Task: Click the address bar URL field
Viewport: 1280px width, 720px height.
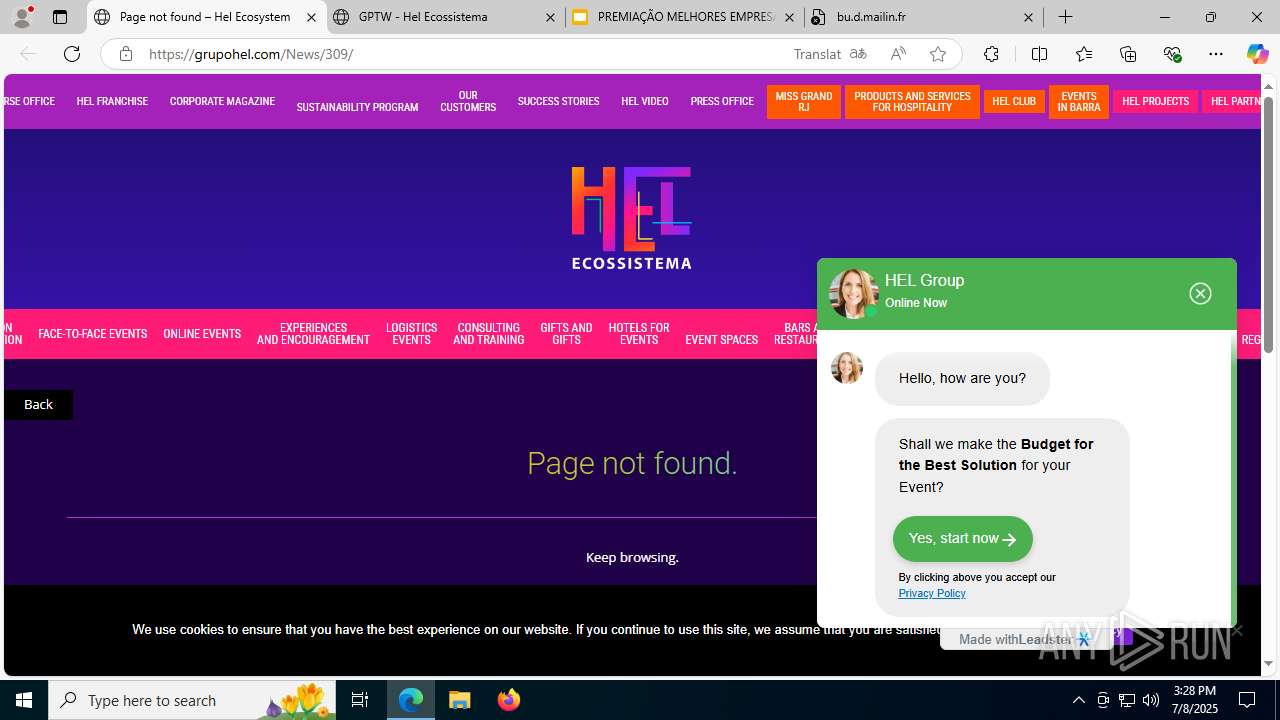Action: [x=460, y=54]
